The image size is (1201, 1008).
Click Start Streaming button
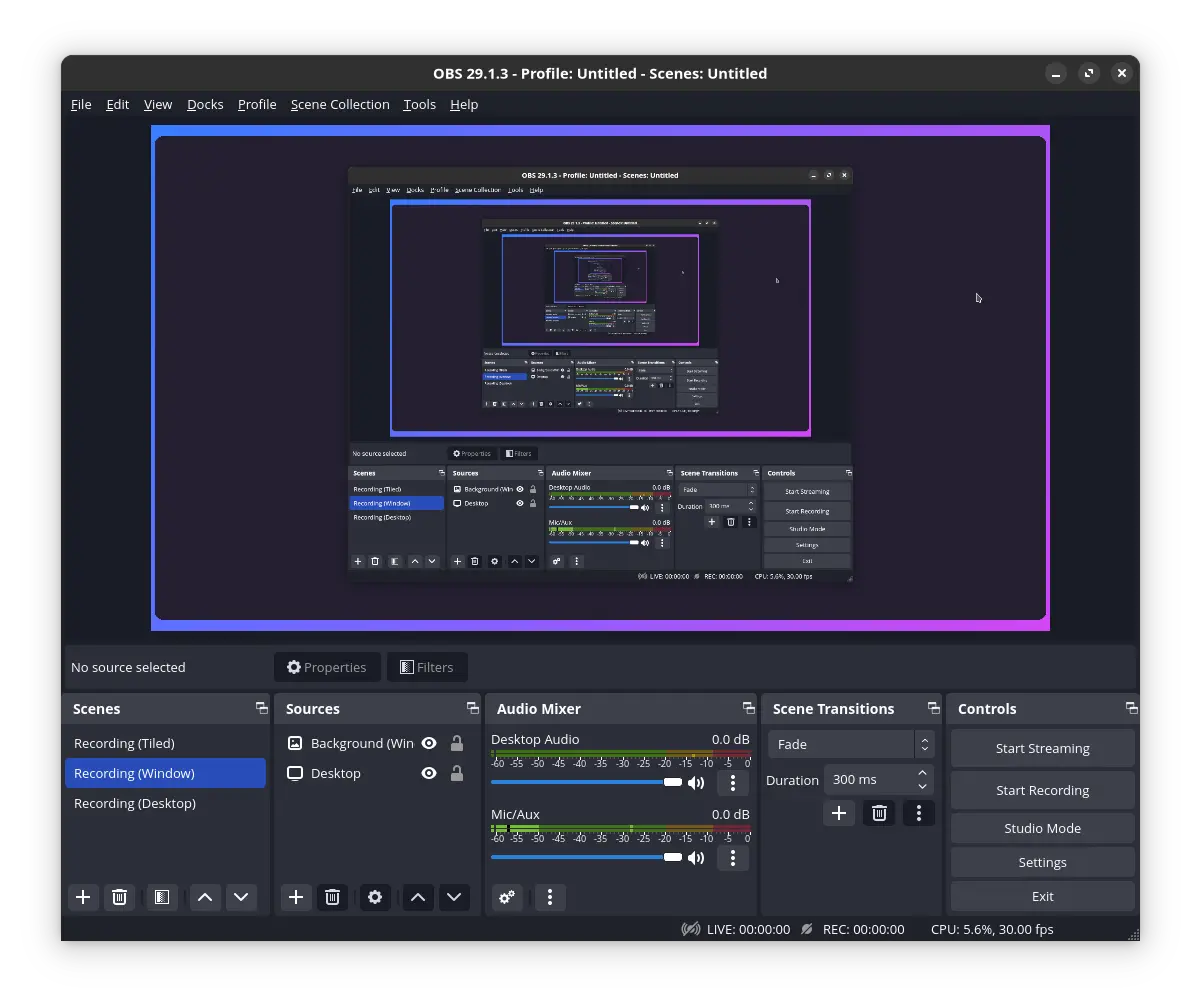click(x=1043, y=748)
